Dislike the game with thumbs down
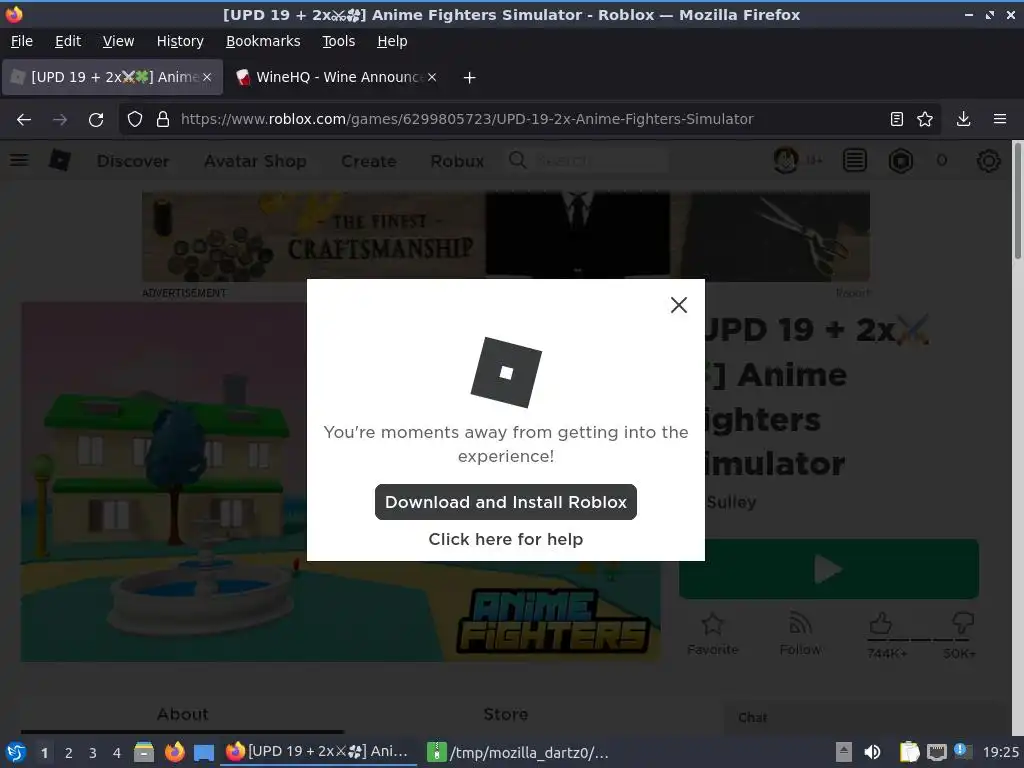Image resolution: width=1024 pixels, height=768 pixels. click(963, 623)
